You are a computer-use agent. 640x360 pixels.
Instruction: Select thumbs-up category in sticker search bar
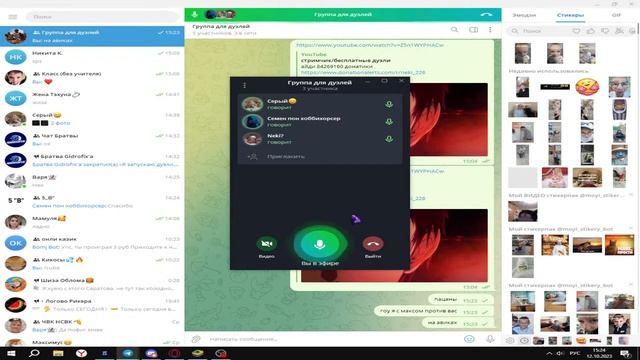point(591,31)
